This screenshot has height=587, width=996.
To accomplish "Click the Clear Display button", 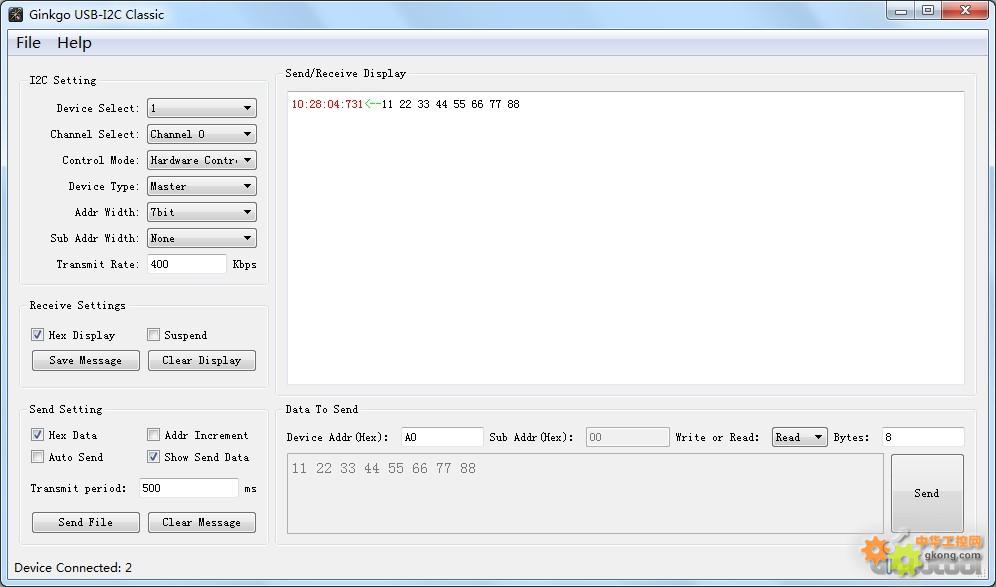I will pos(202,360).
